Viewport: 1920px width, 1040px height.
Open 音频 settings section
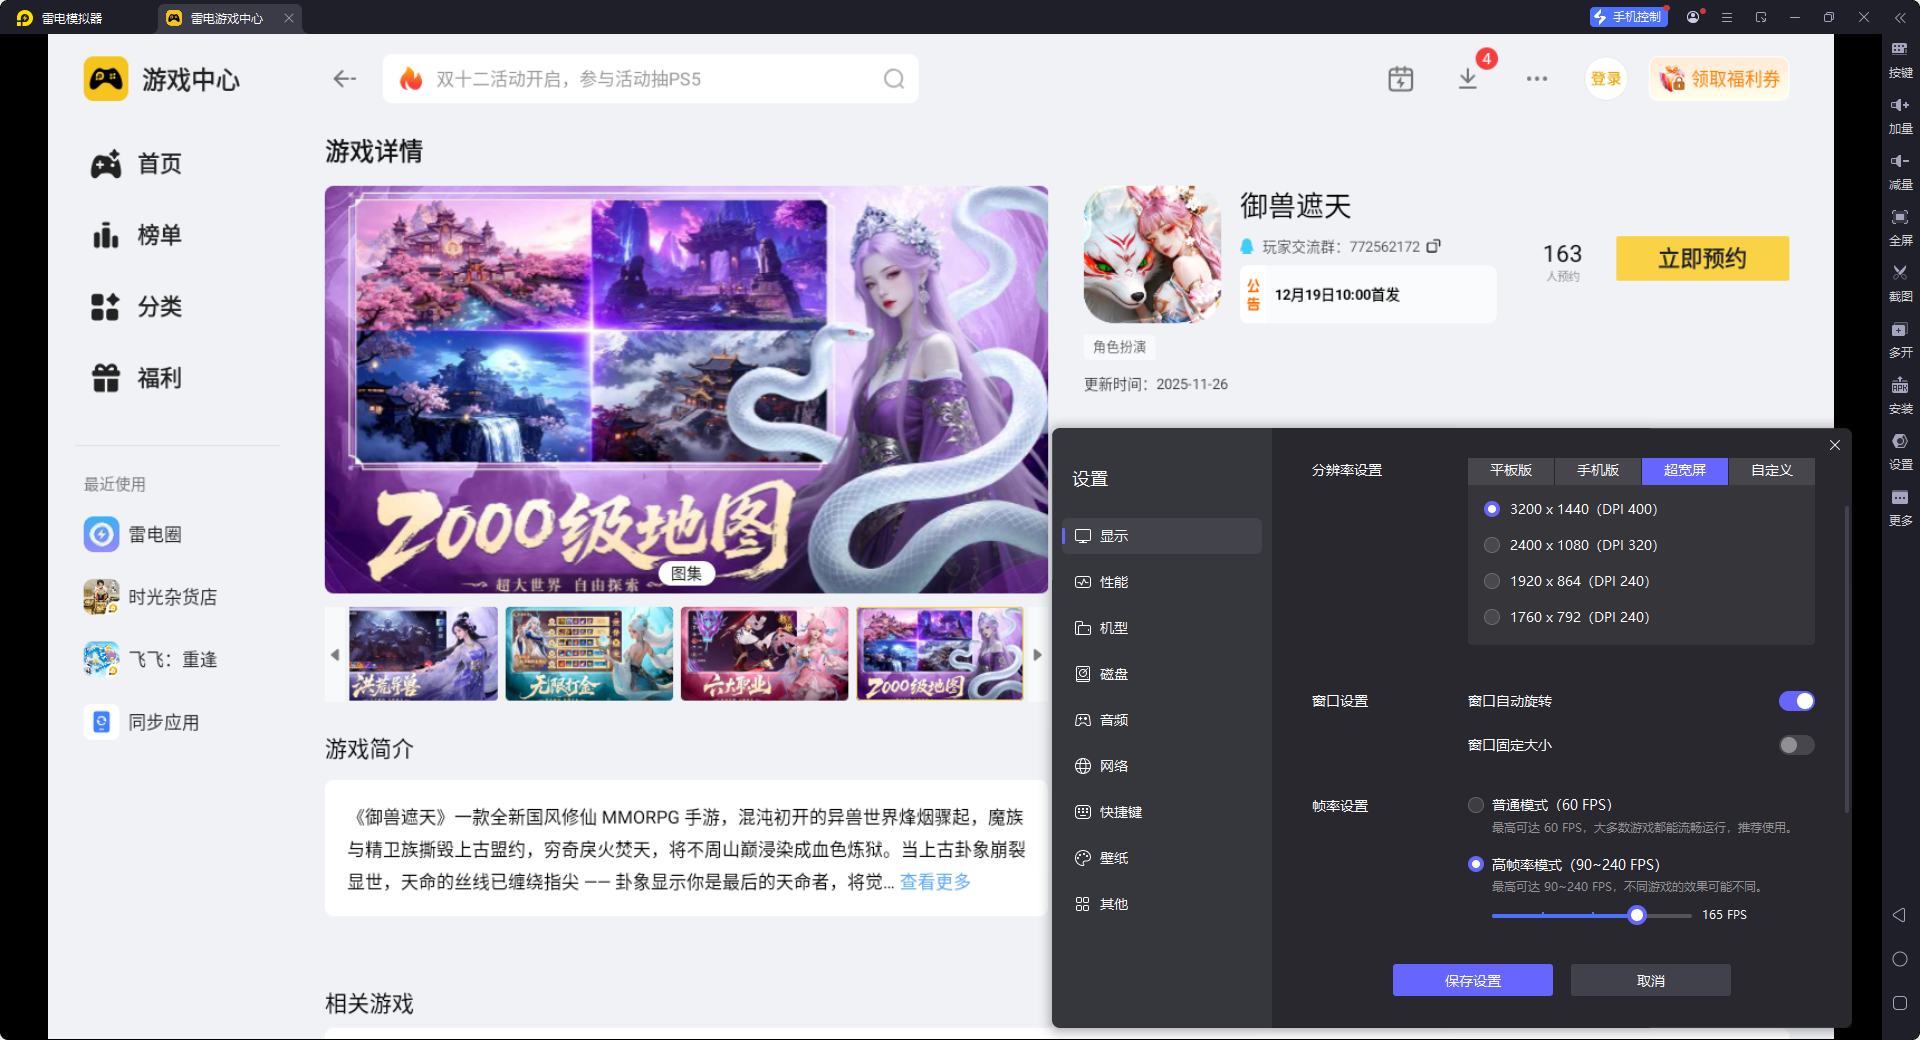pyautogui.click(x=1162, y=720)
